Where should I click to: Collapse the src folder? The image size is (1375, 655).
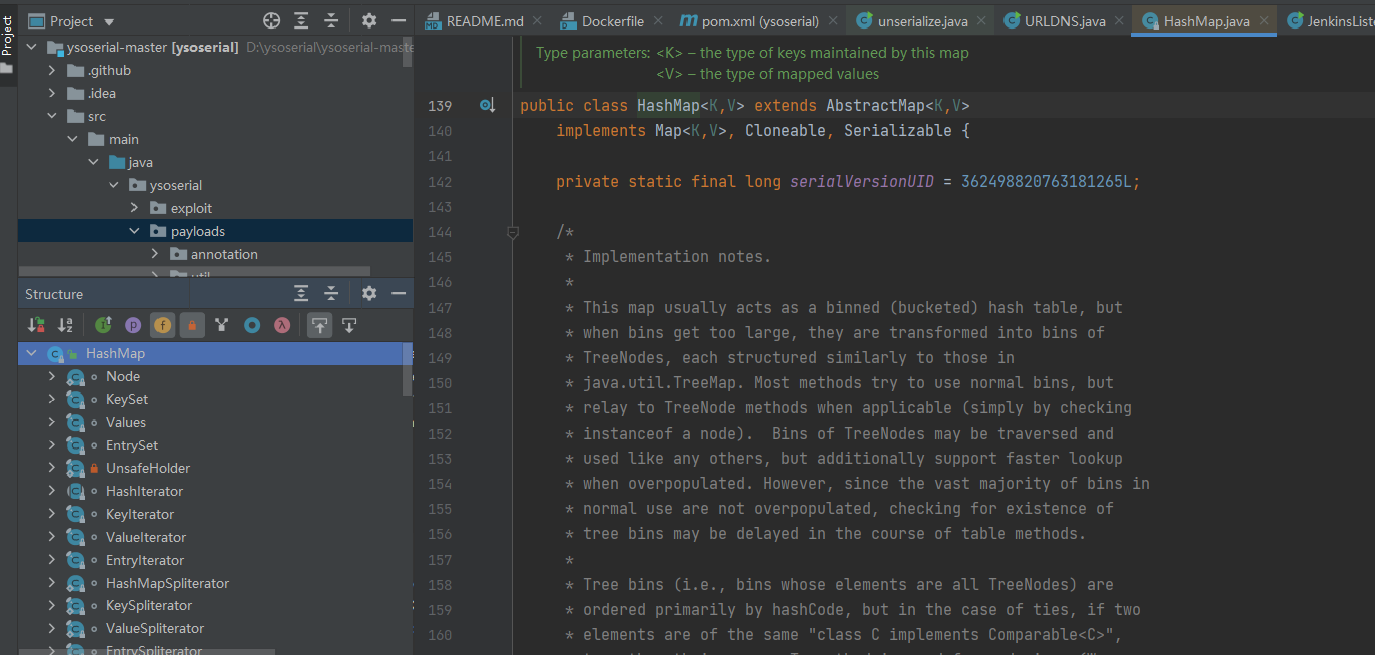tap(52, 116)
